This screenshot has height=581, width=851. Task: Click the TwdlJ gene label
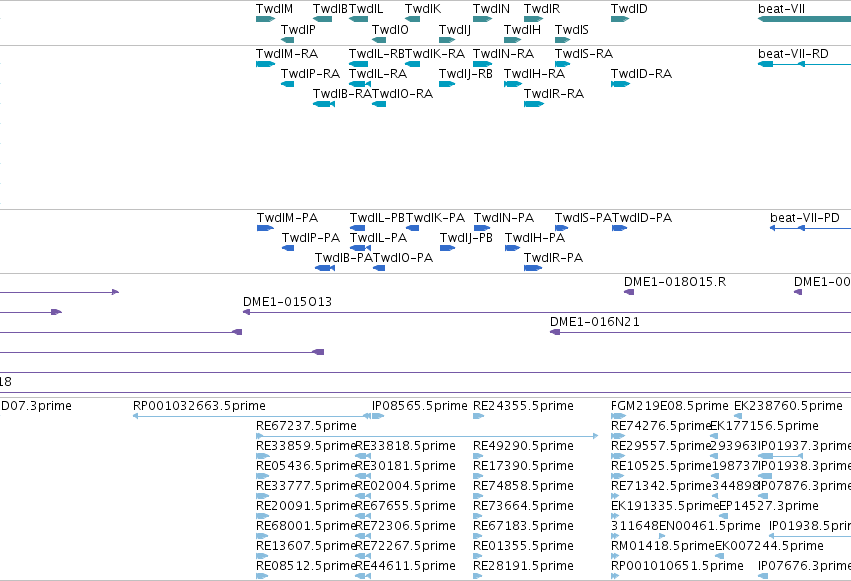[455, 30]
